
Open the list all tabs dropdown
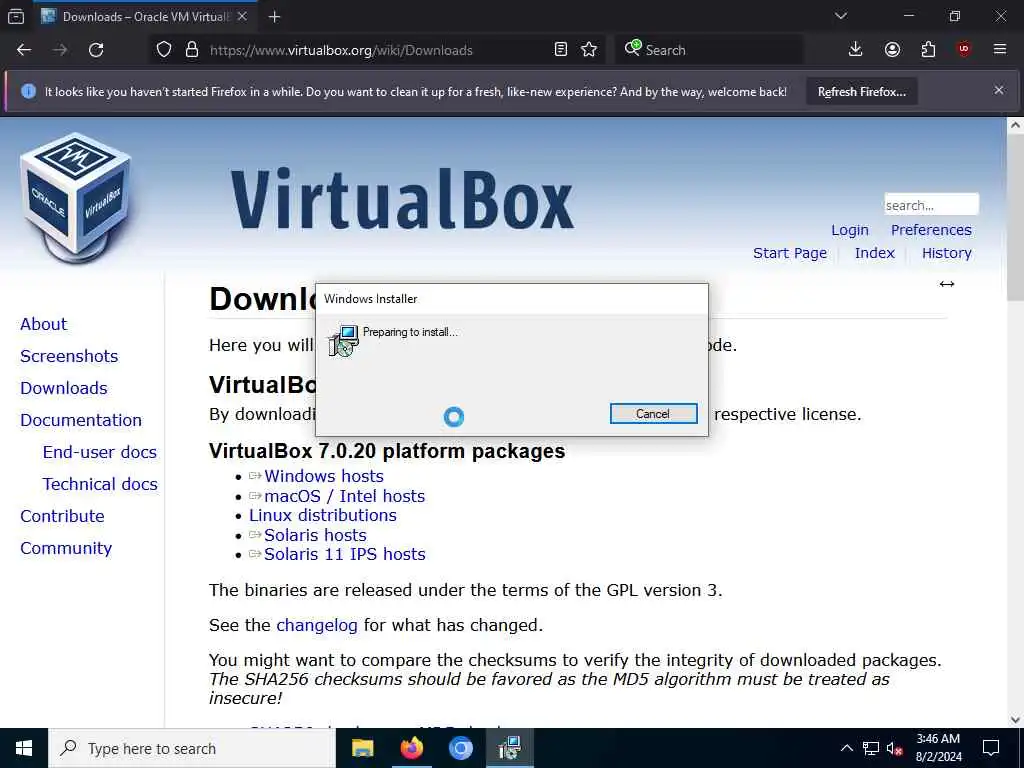pos(841,16)
